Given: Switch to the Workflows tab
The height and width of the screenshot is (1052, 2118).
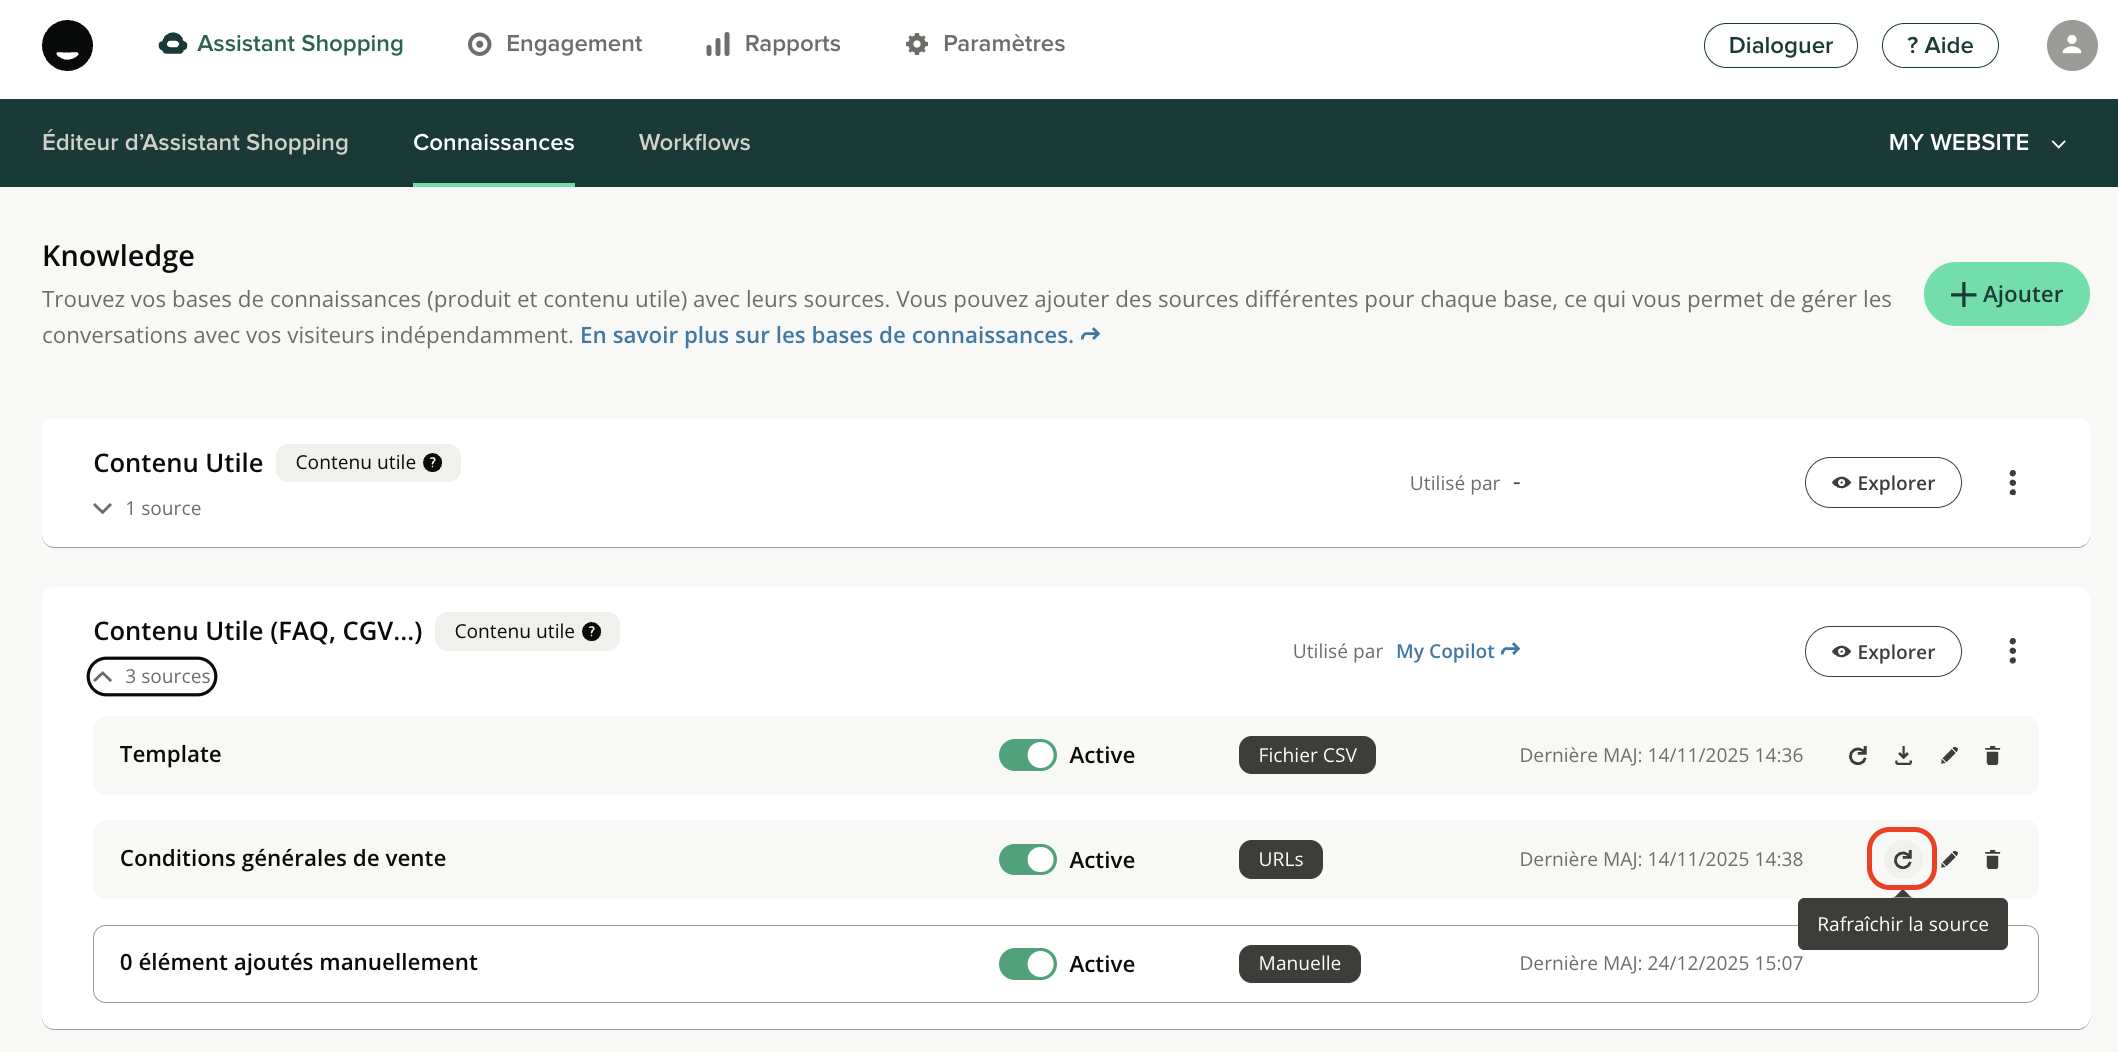Looking at the screenshot, I should point(694,143).
